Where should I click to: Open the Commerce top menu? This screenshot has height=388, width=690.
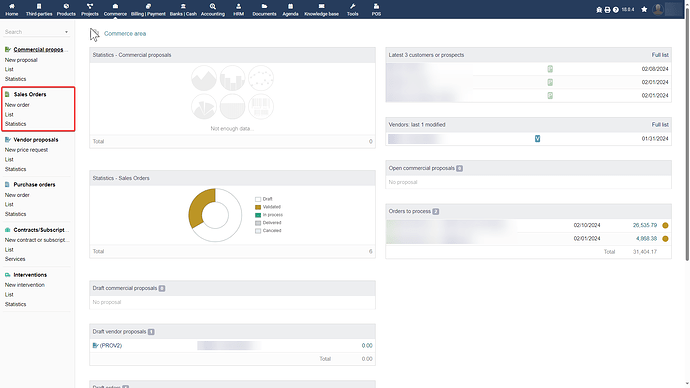(115, 9)
